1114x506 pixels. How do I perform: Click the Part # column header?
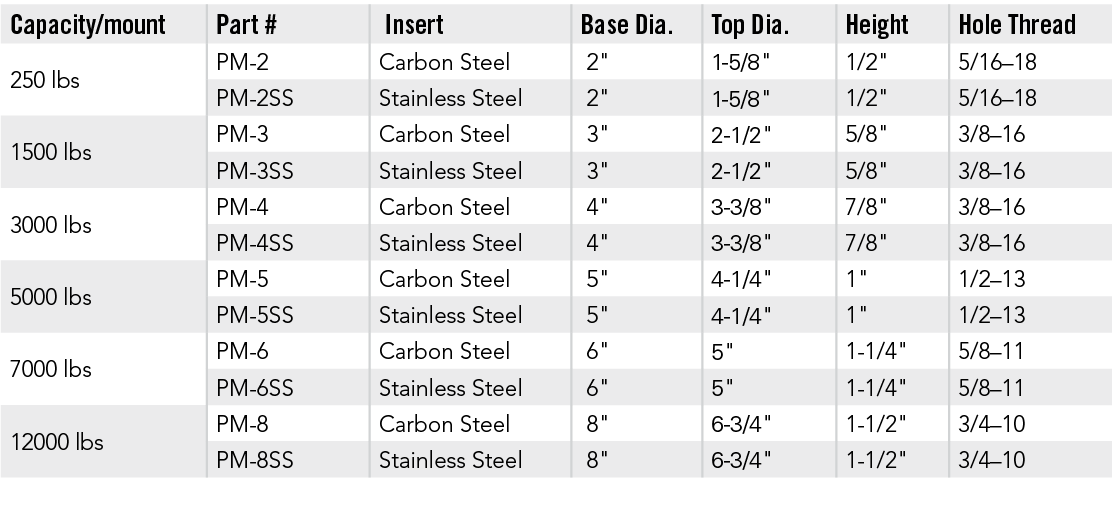pyautogui.click(x=248, y=25)
